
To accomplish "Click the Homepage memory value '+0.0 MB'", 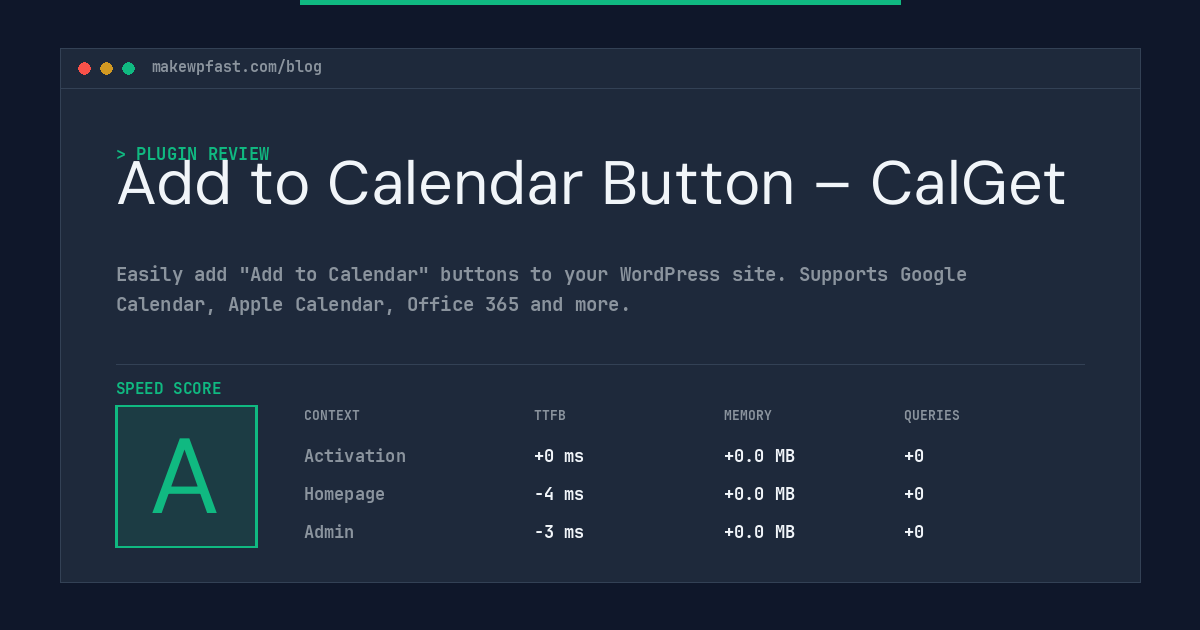I will click(759, 494).
